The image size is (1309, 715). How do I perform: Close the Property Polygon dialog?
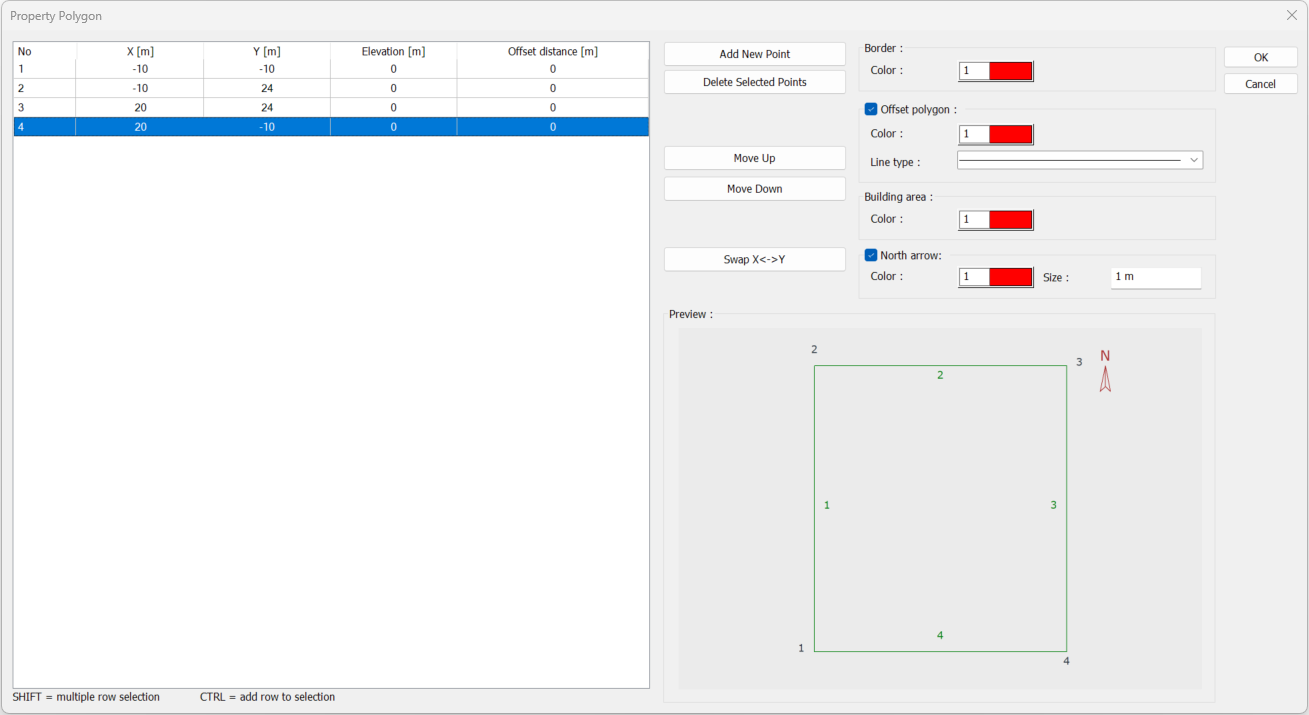coord(1291,16)
